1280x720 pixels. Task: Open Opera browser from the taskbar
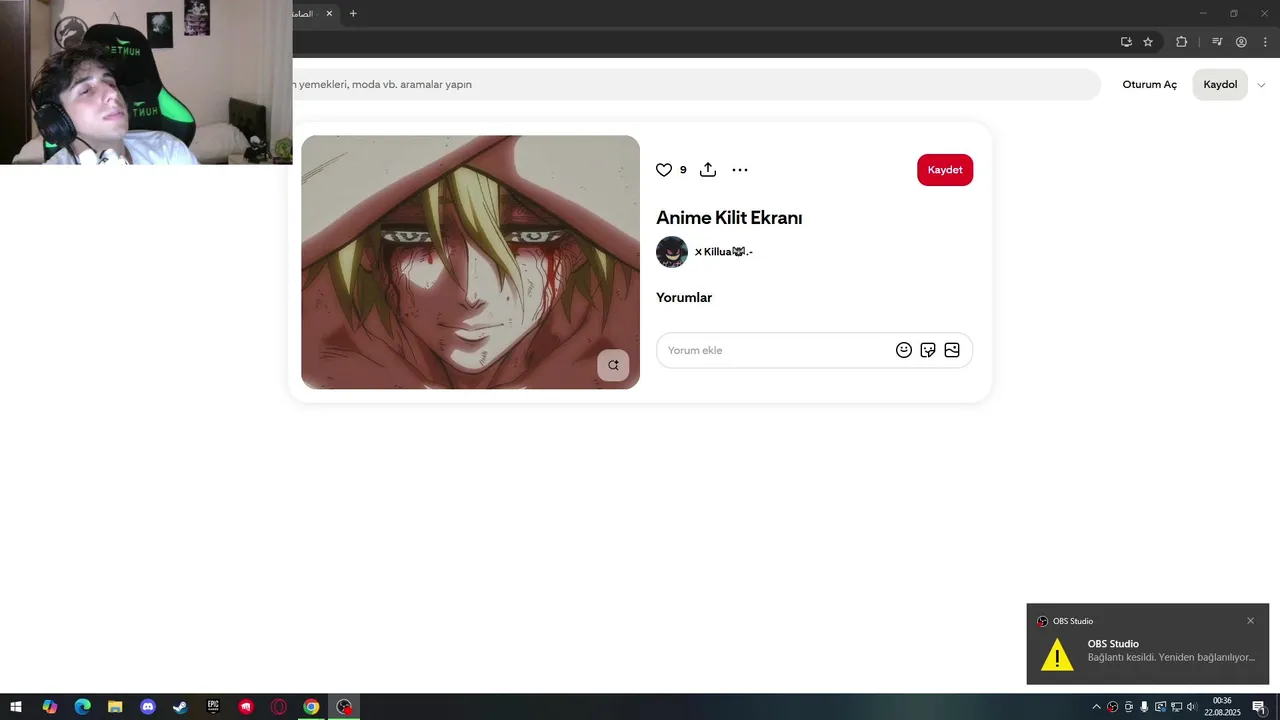pos(279,707)
